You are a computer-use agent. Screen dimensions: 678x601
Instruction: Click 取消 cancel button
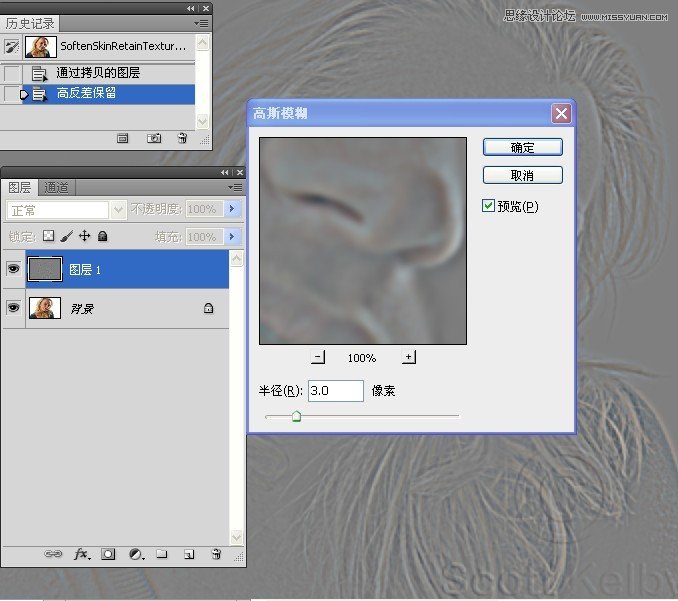pos(522,175)
